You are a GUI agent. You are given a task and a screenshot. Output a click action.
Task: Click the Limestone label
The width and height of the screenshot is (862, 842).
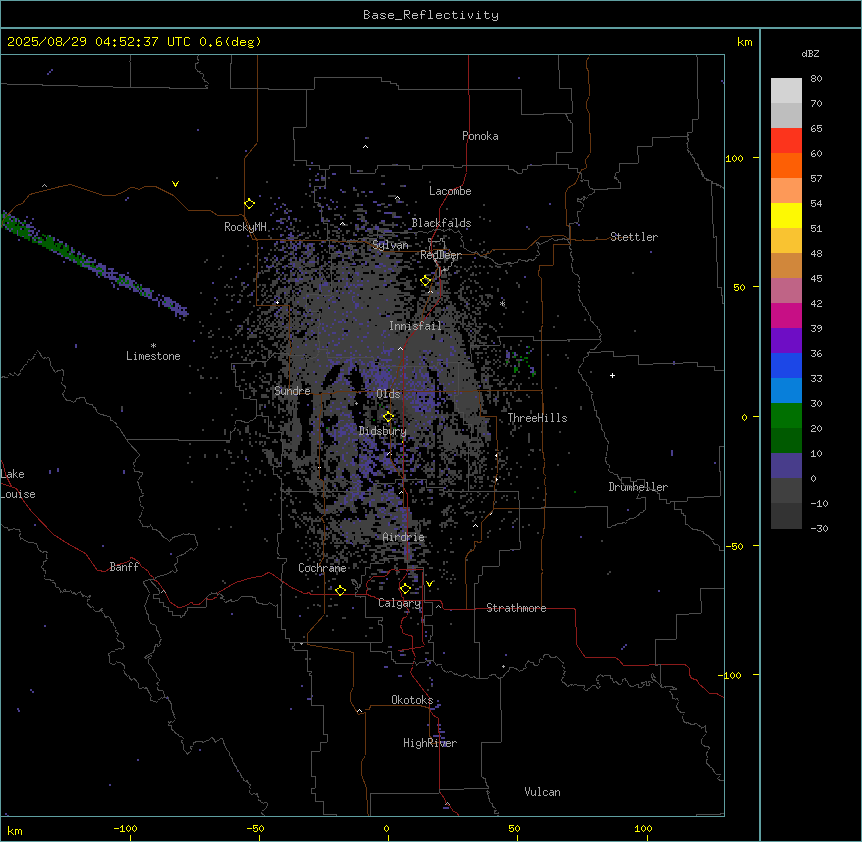click(x=153, y=356)
